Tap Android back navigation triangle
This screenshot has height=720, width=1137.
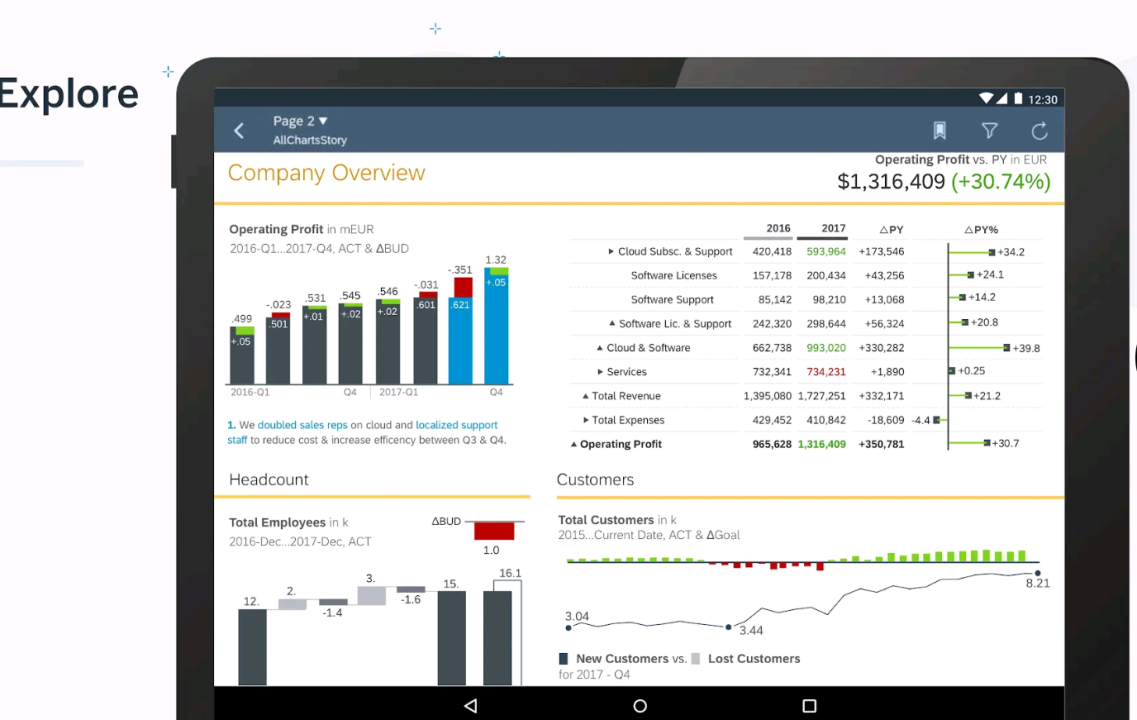pos(471,705)
